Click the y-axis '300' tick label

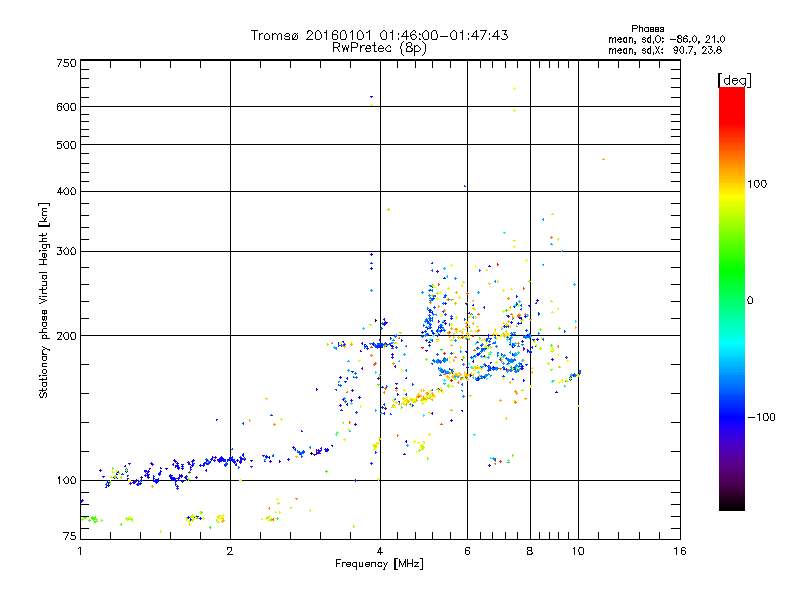point(66,251)
